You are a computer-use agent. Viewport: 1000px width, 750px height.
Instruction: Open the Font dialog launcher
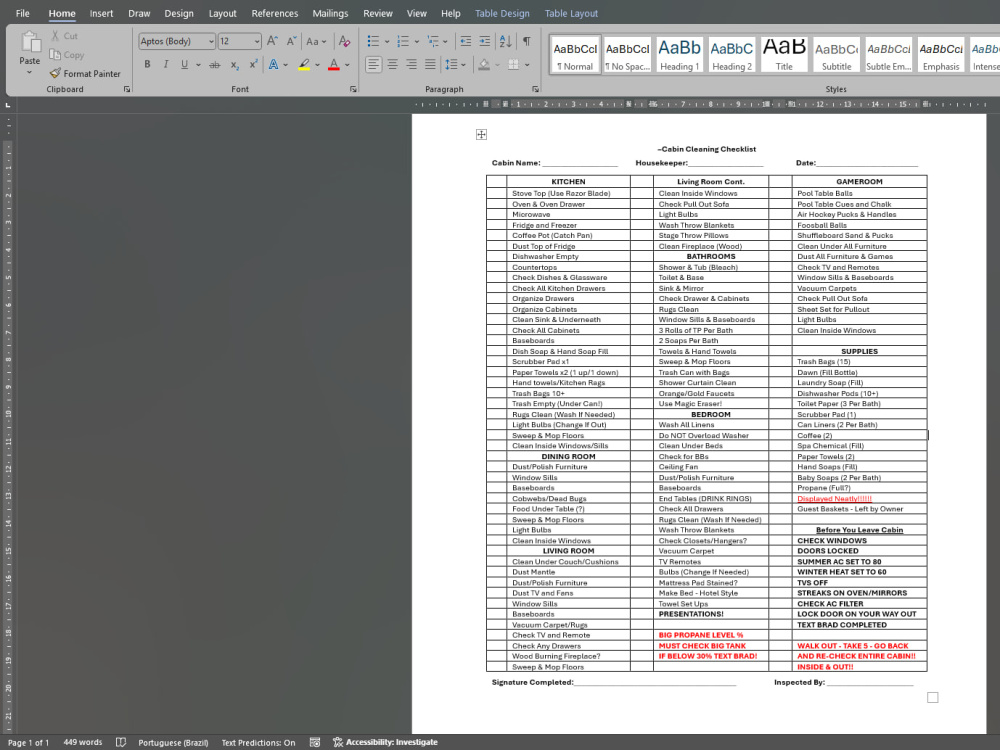coord(353,89)
